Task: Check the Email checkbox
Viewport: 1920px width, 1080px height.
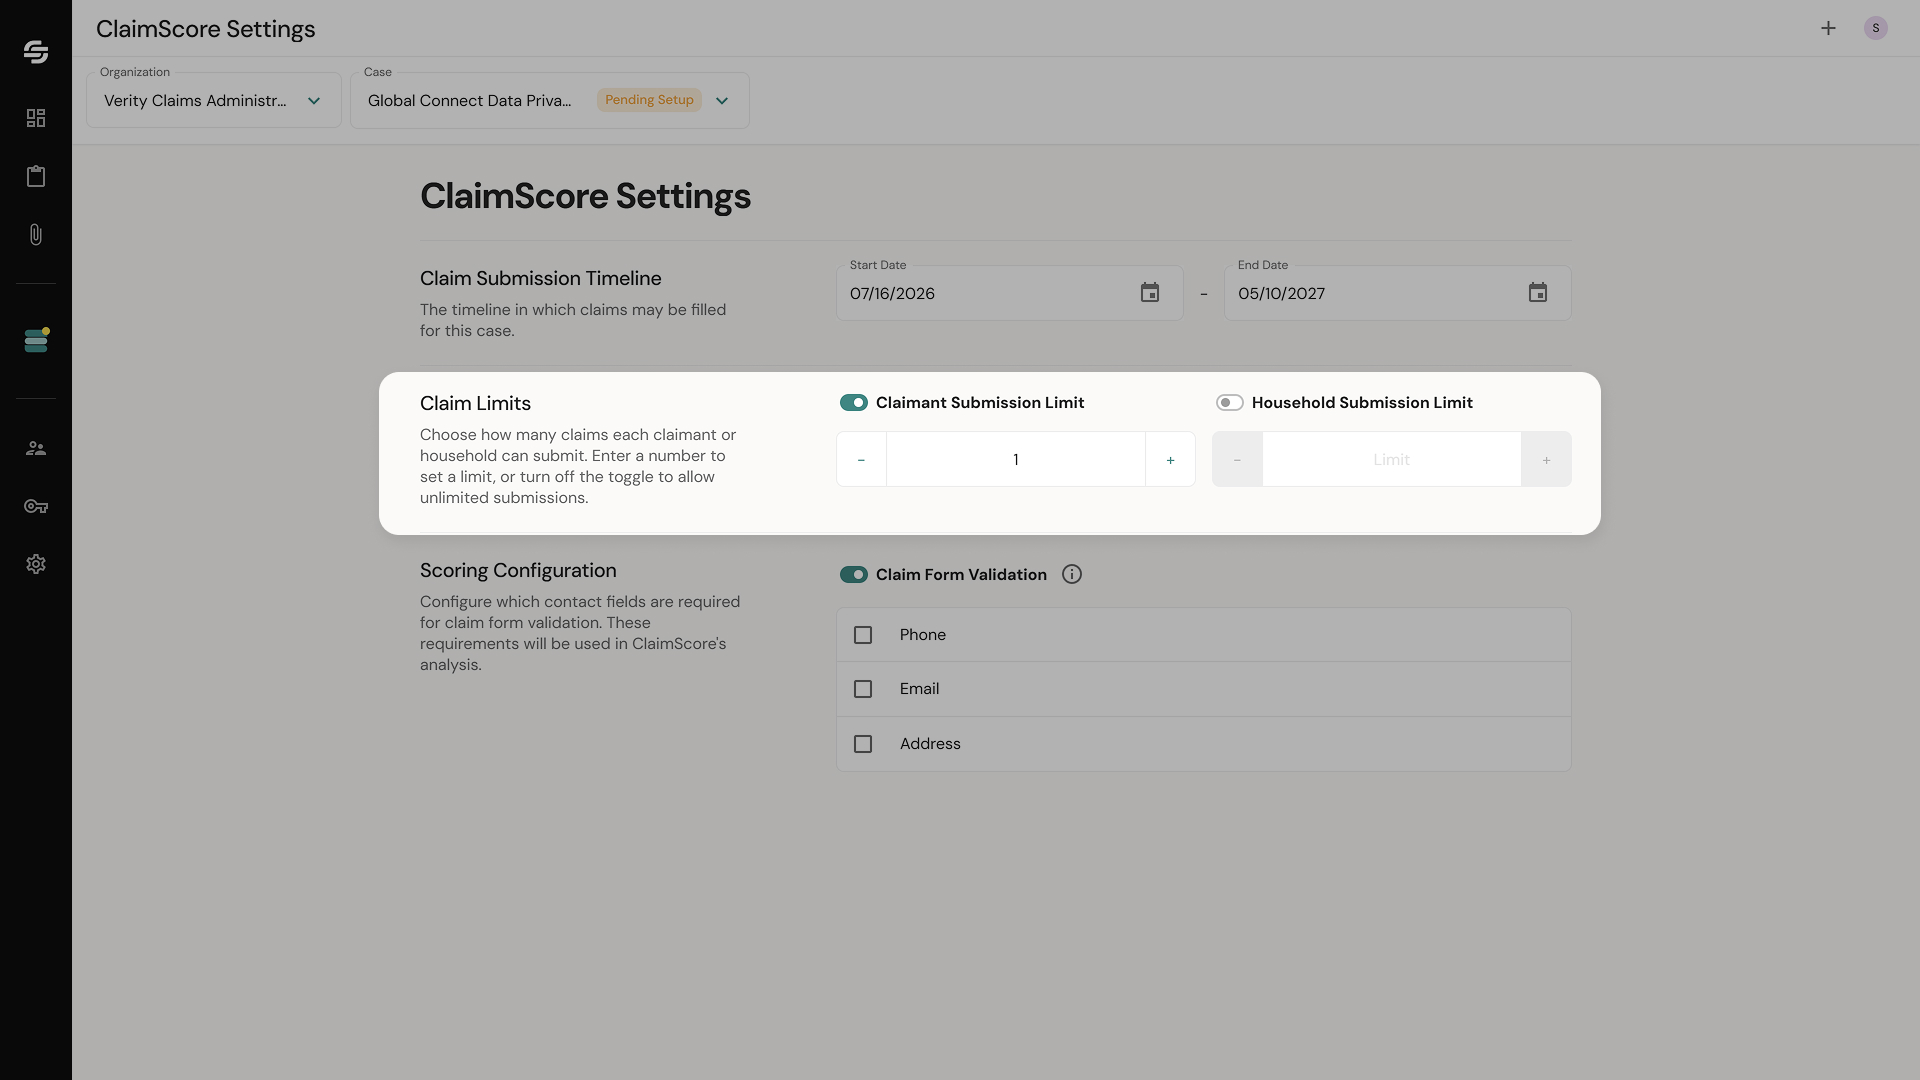Action: [x=863, y=689]
